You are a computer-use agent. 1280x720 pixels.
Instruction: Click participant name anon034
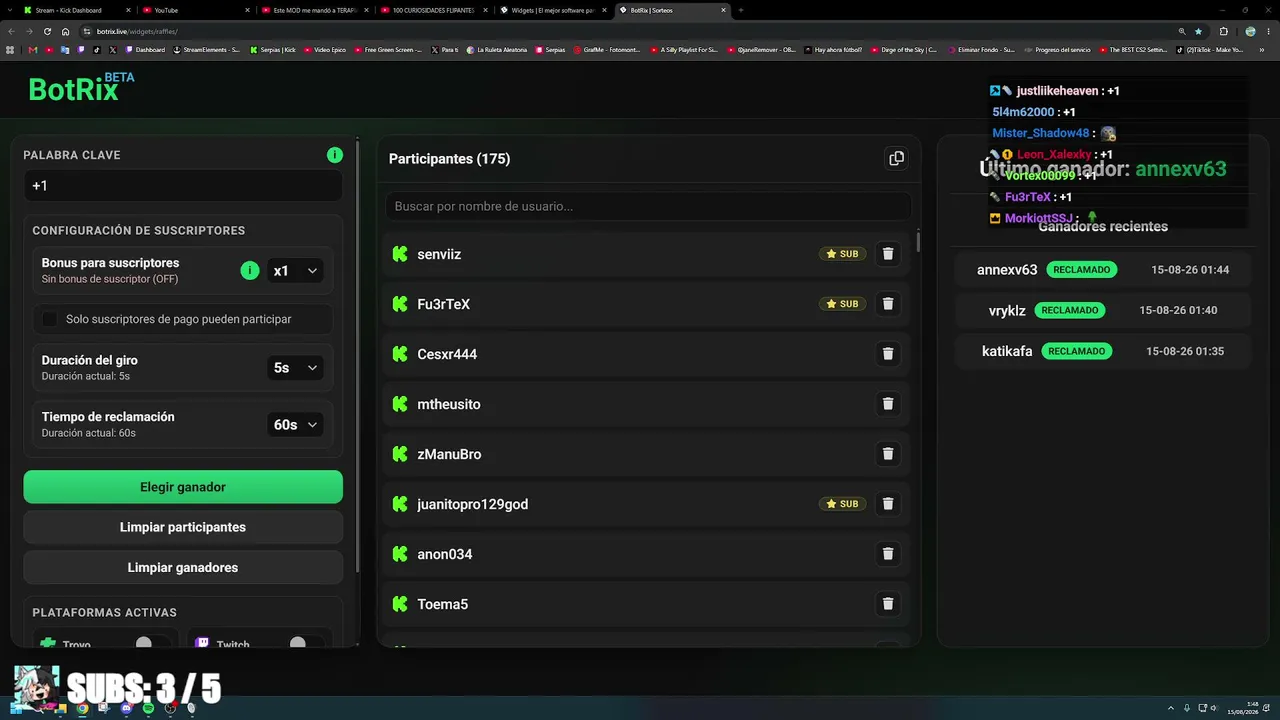(445, 554)
